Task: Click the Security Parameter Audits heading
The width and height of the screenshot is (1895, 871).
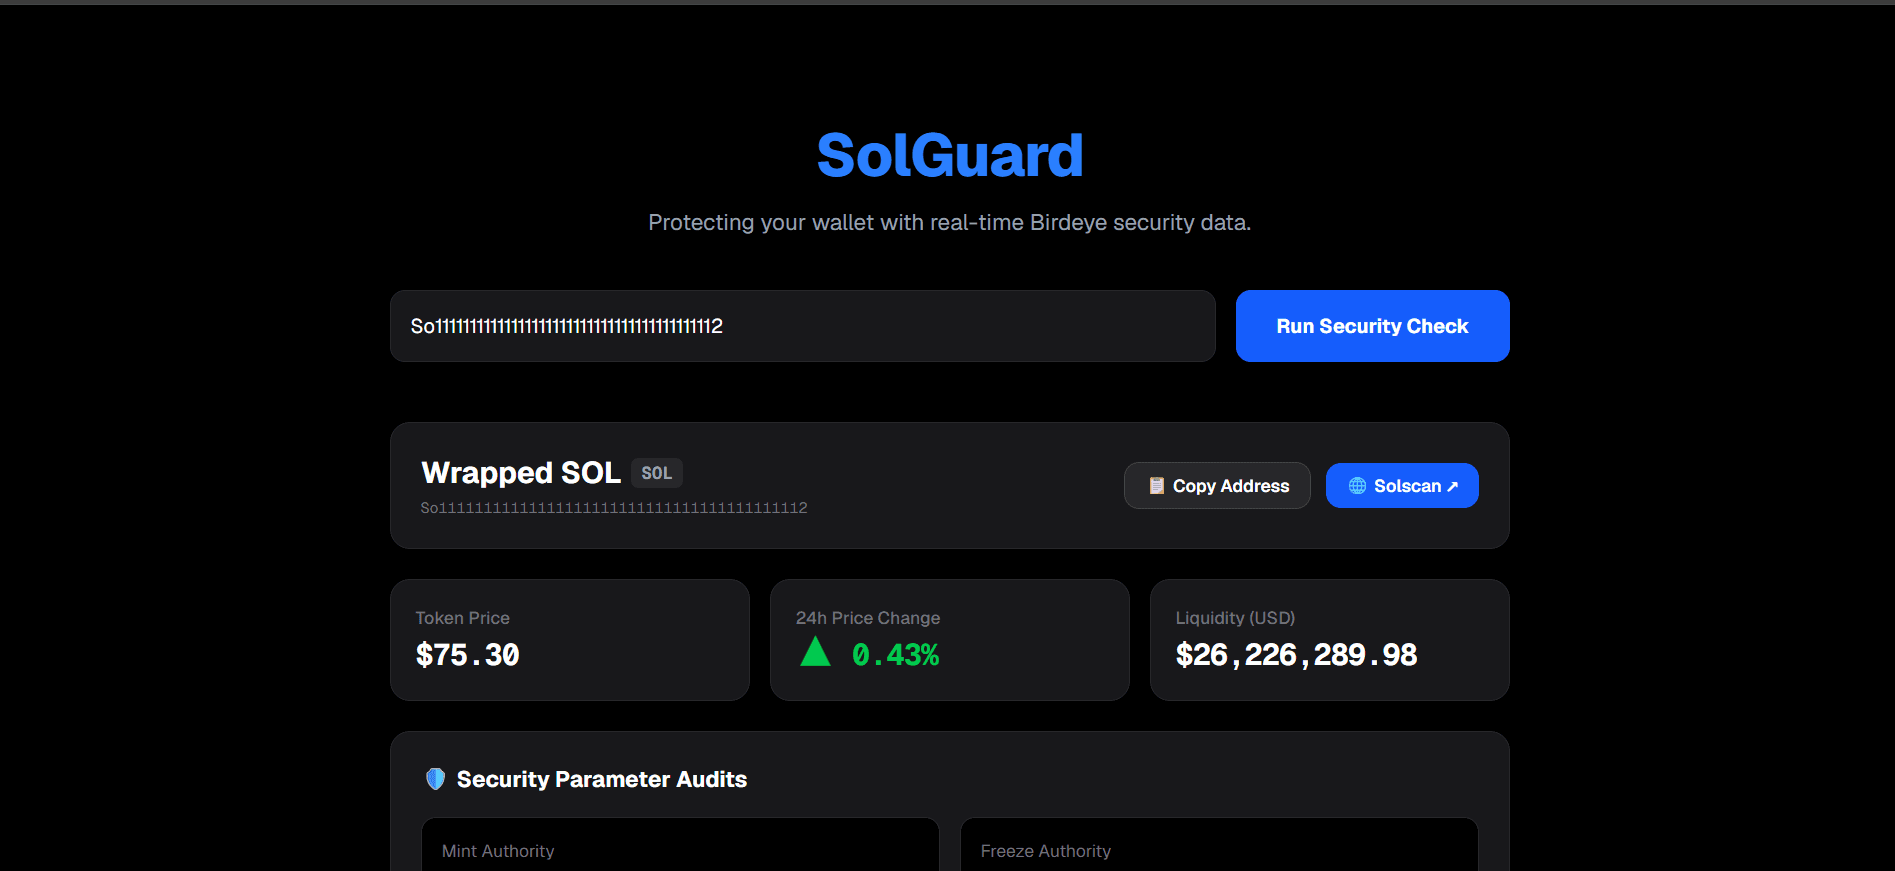Action: click(x=602, y=779)
